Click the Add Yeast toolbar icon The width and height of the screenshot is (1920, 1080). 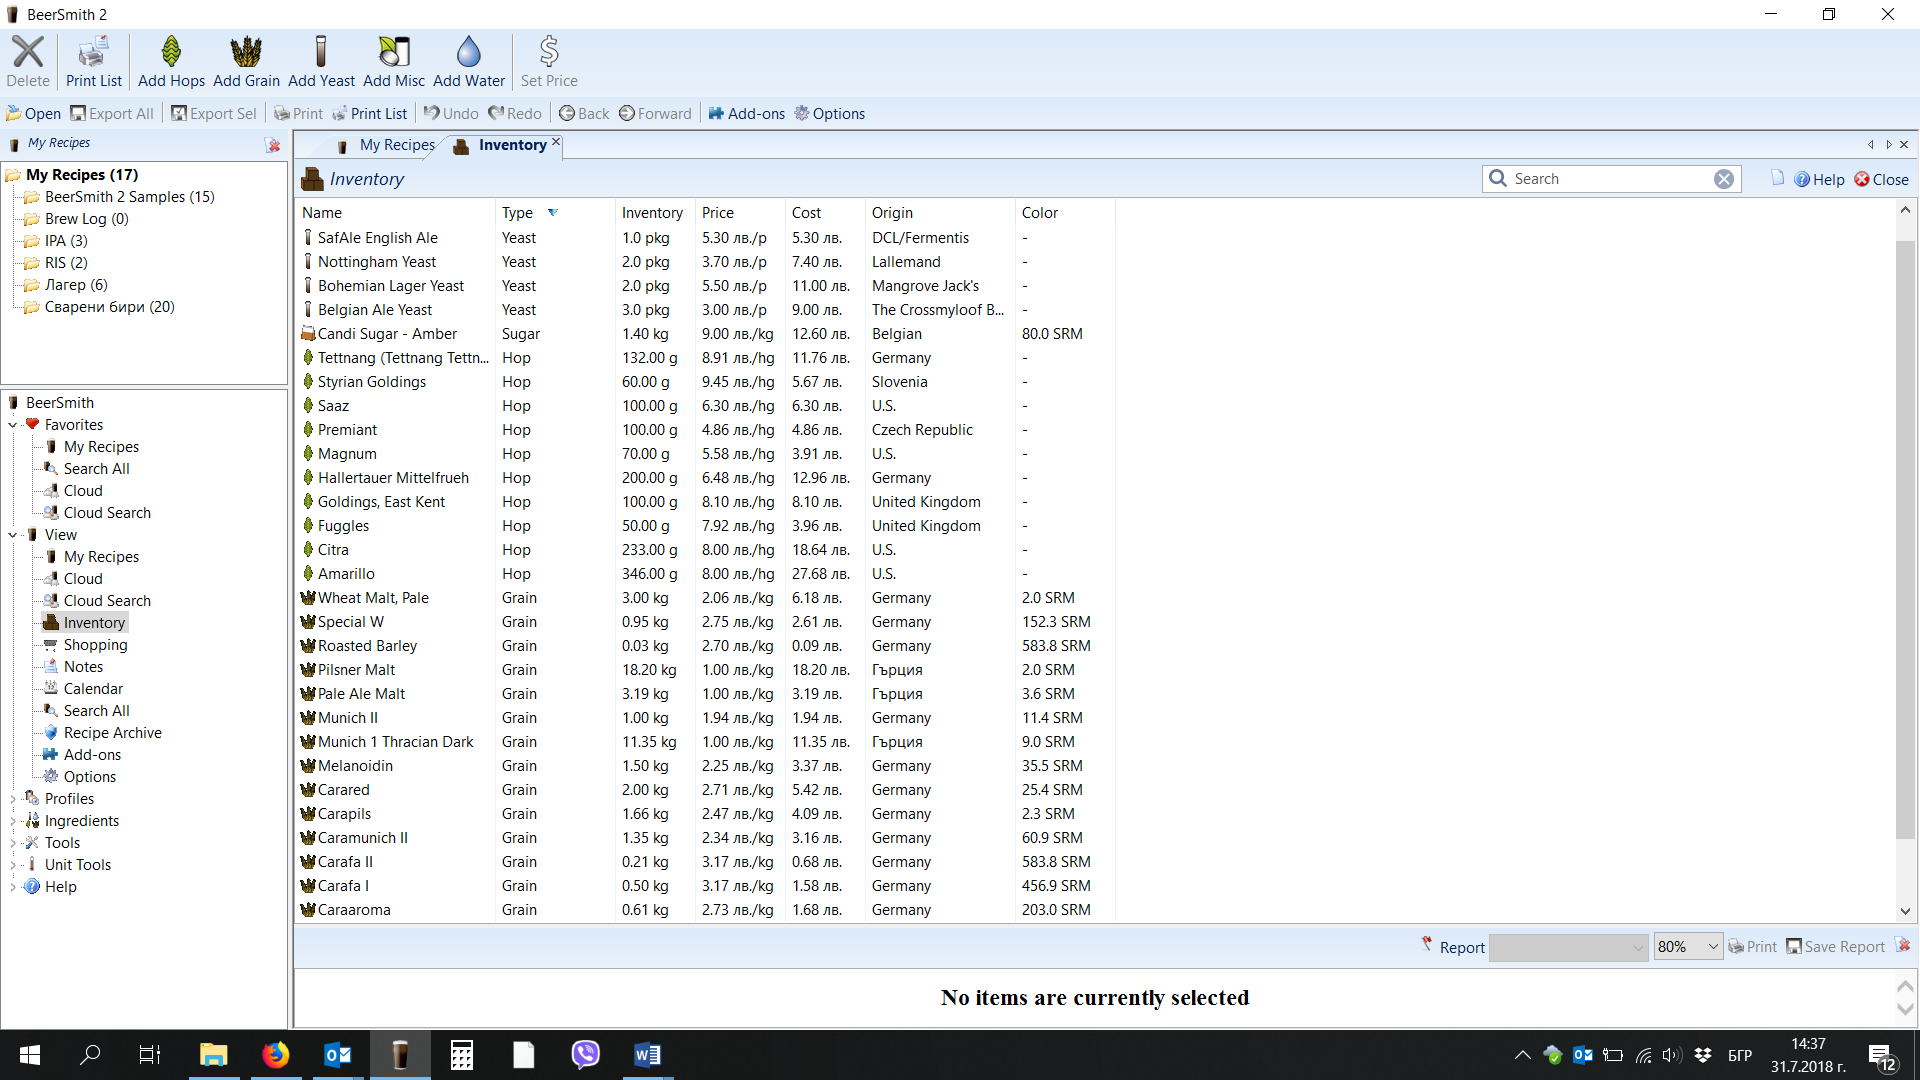tap(321, 52)
